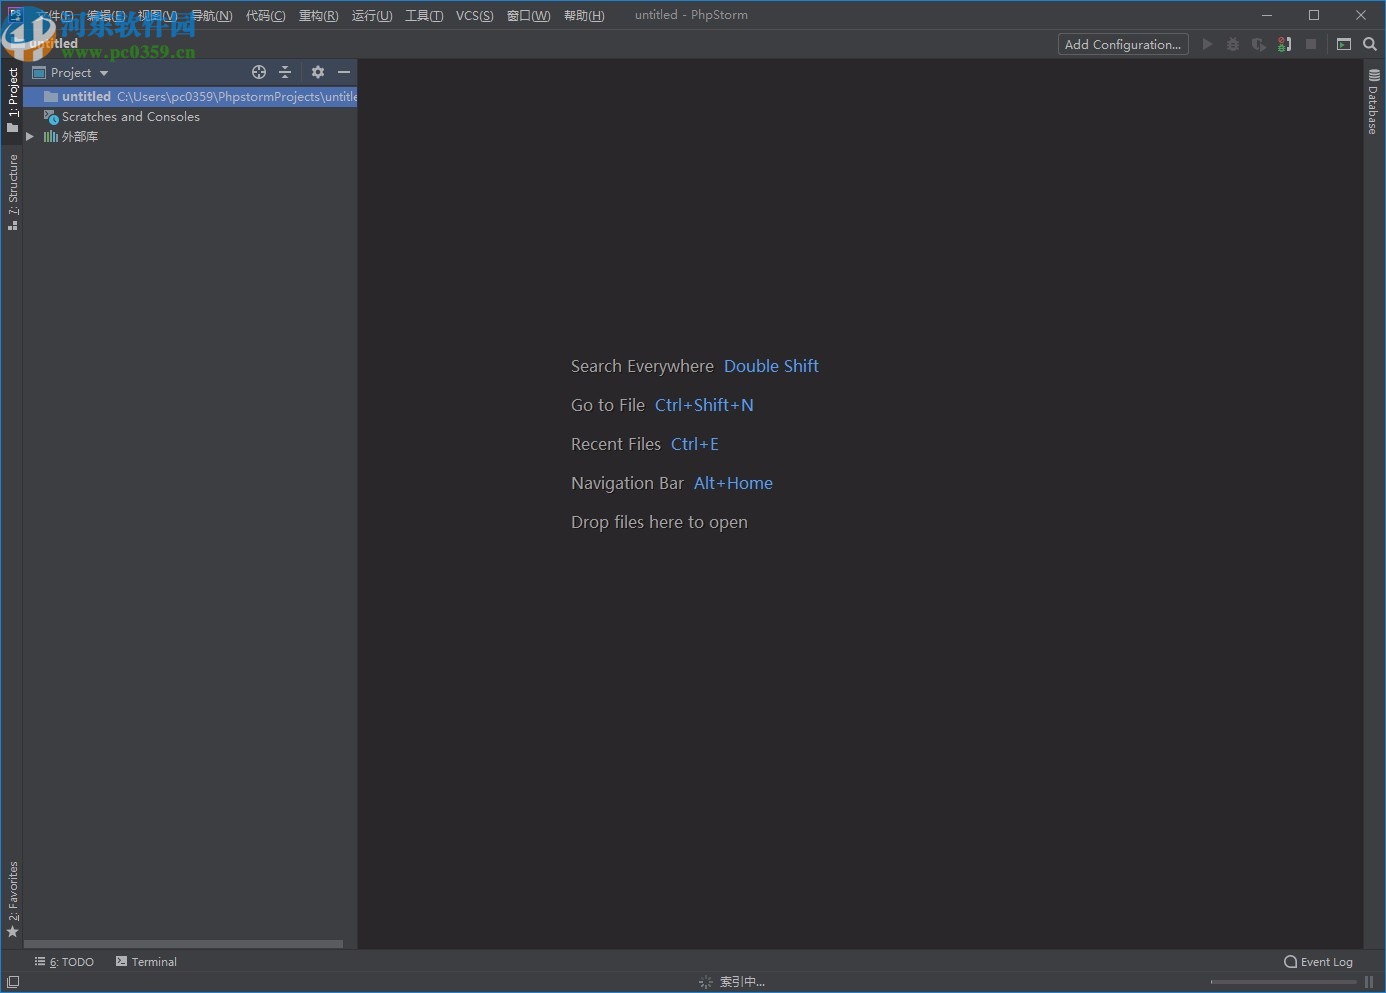Open the VCS(S) menu
Screen dimensions: 1386x993
click(x=474, y=15)
